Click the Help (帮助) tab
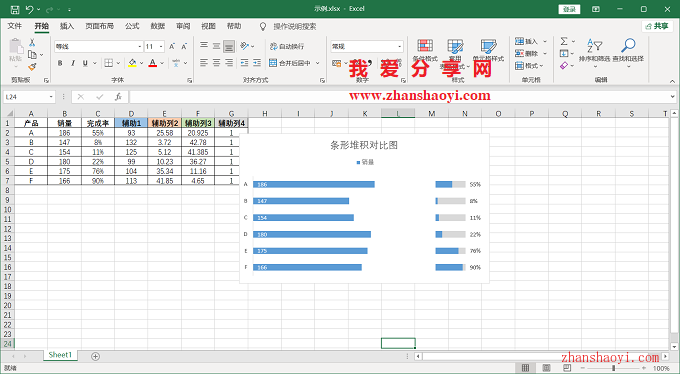 [234, 26]
